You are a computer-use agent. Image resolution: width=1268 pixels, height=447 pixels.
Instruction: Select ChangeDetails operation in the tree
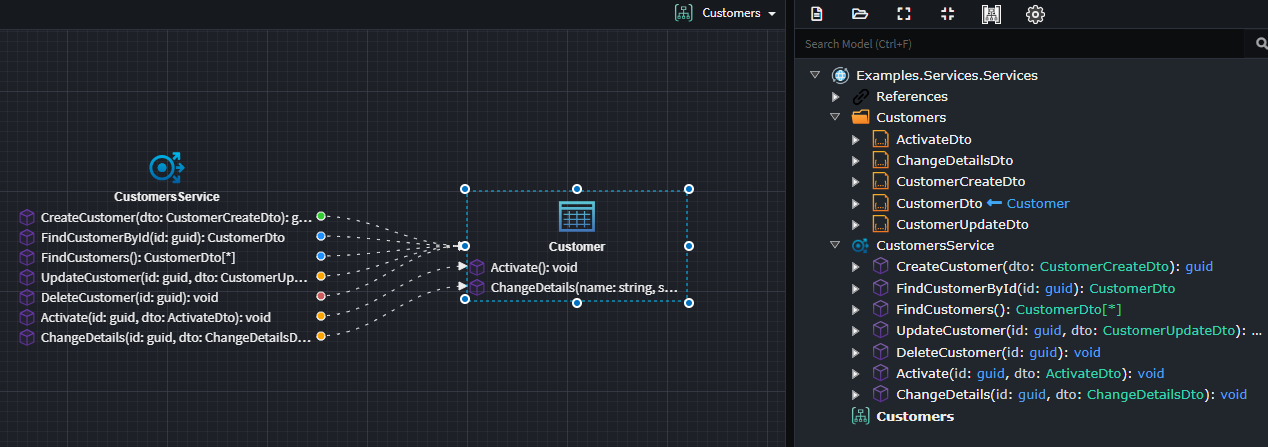[x=1071, y=395]
